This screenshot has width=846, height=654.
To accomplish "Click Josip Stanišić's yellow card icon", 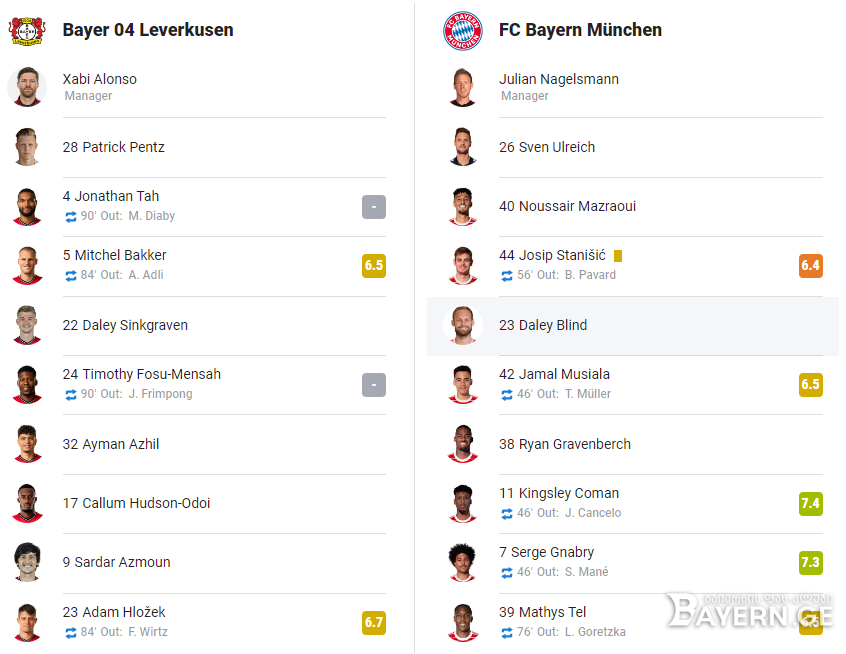I will [618, 256].
